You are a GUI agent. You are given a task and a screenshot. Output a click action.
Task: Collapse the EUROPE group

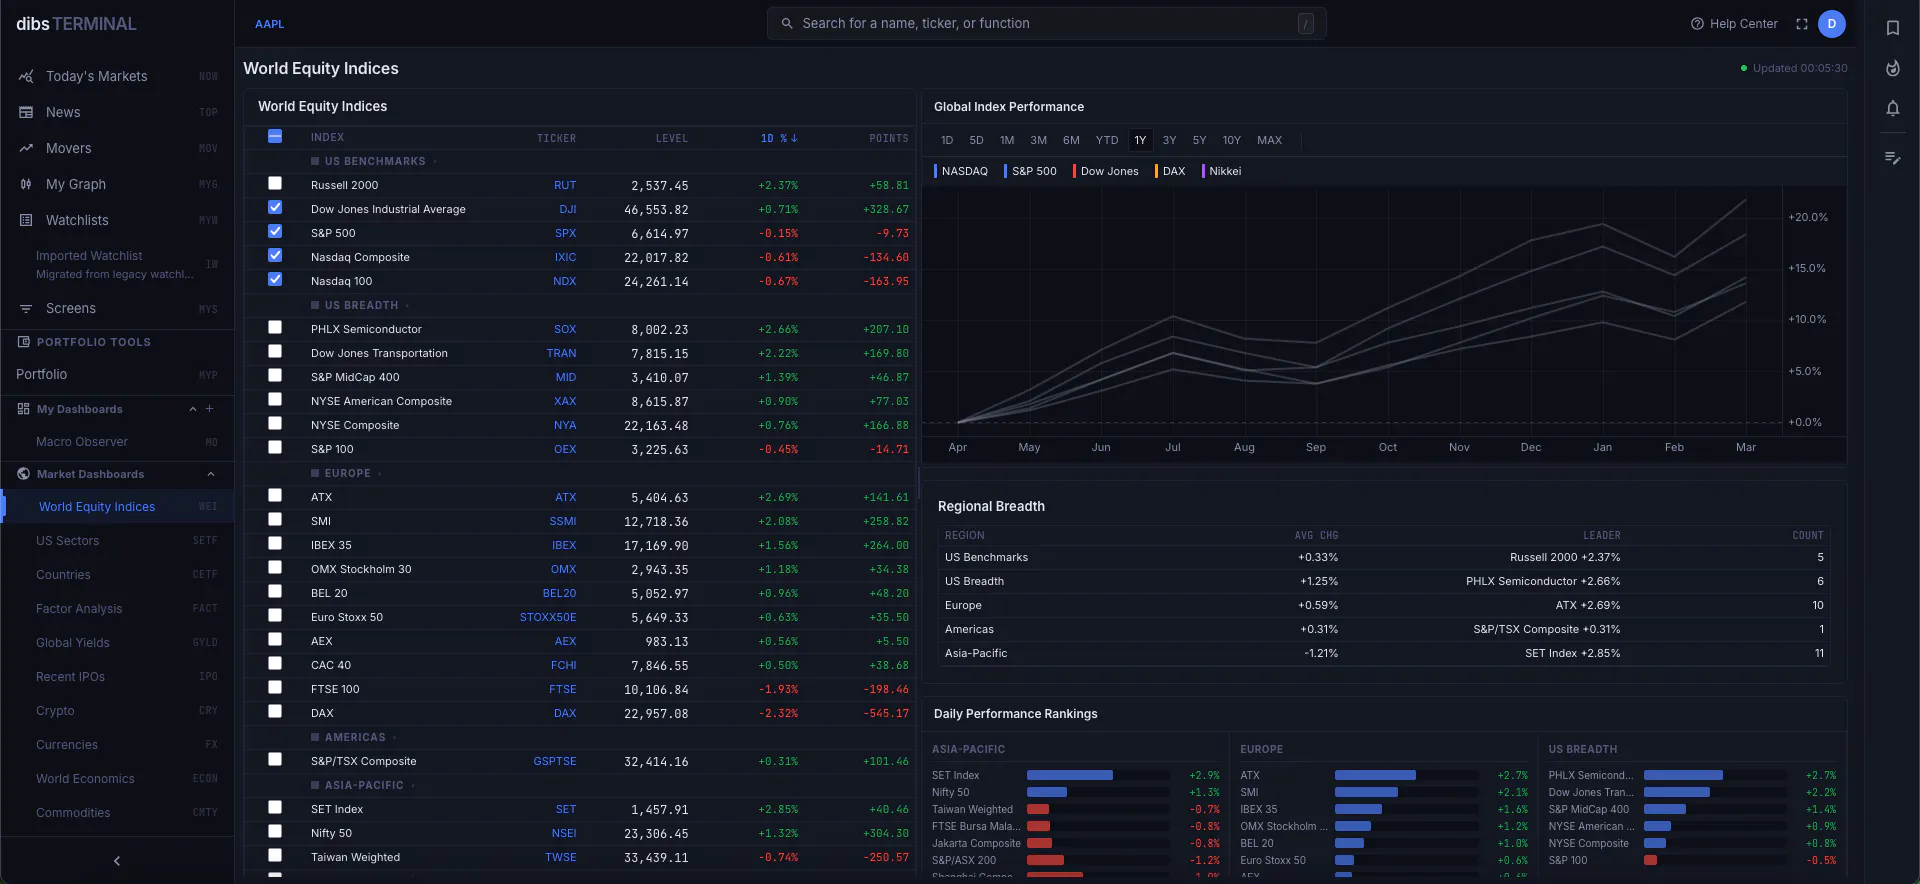(x=346, y=473)
